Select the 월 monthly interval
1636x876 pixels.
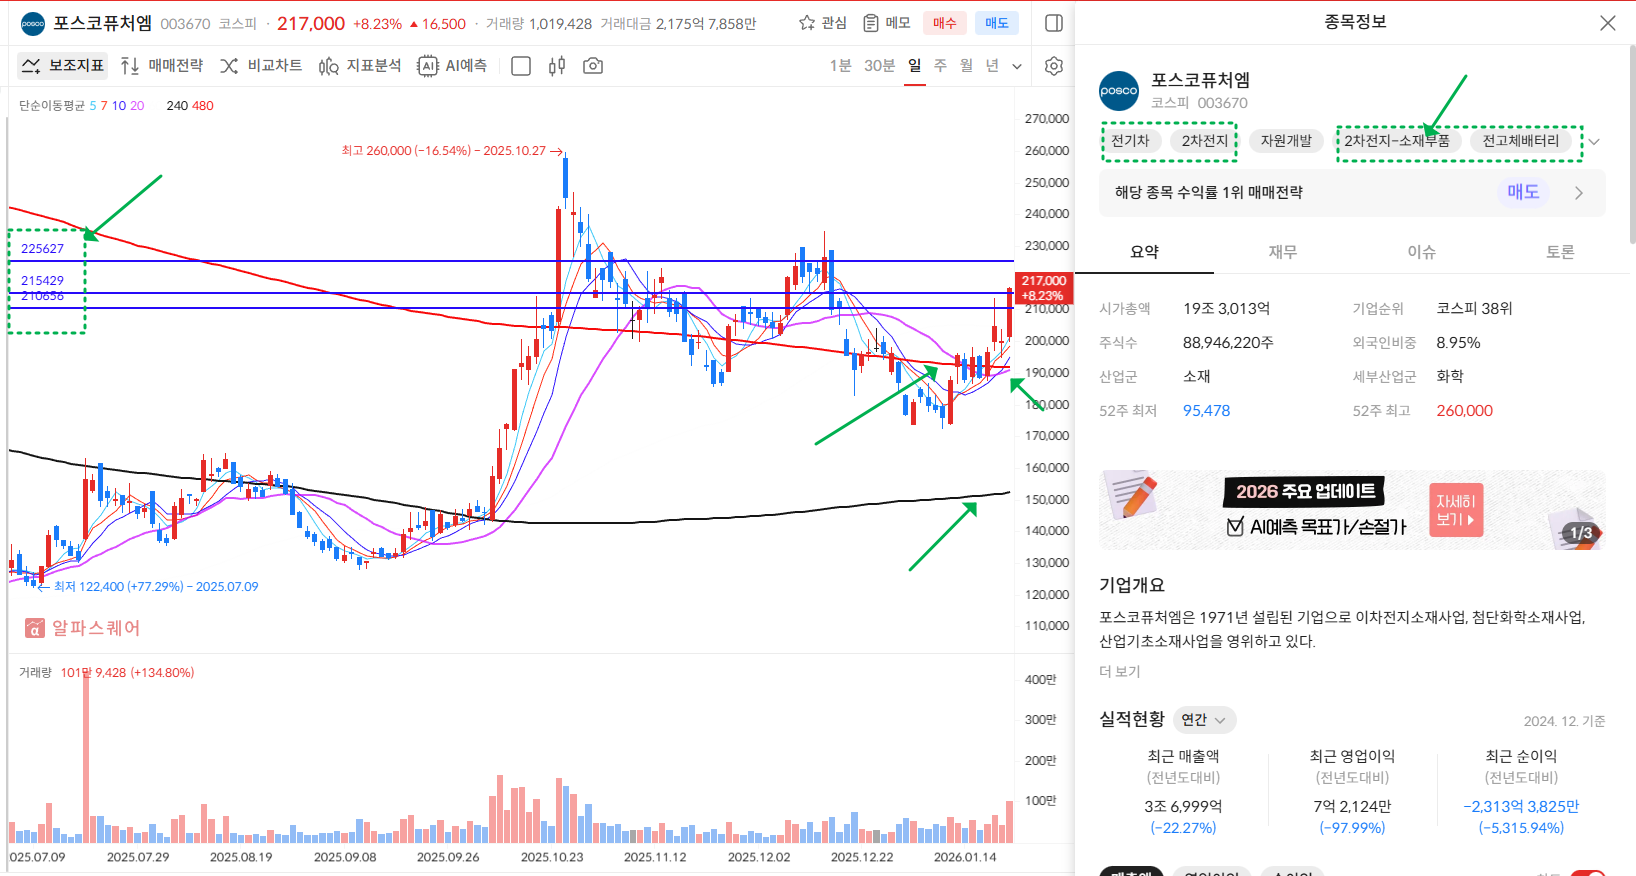[966, 66]
